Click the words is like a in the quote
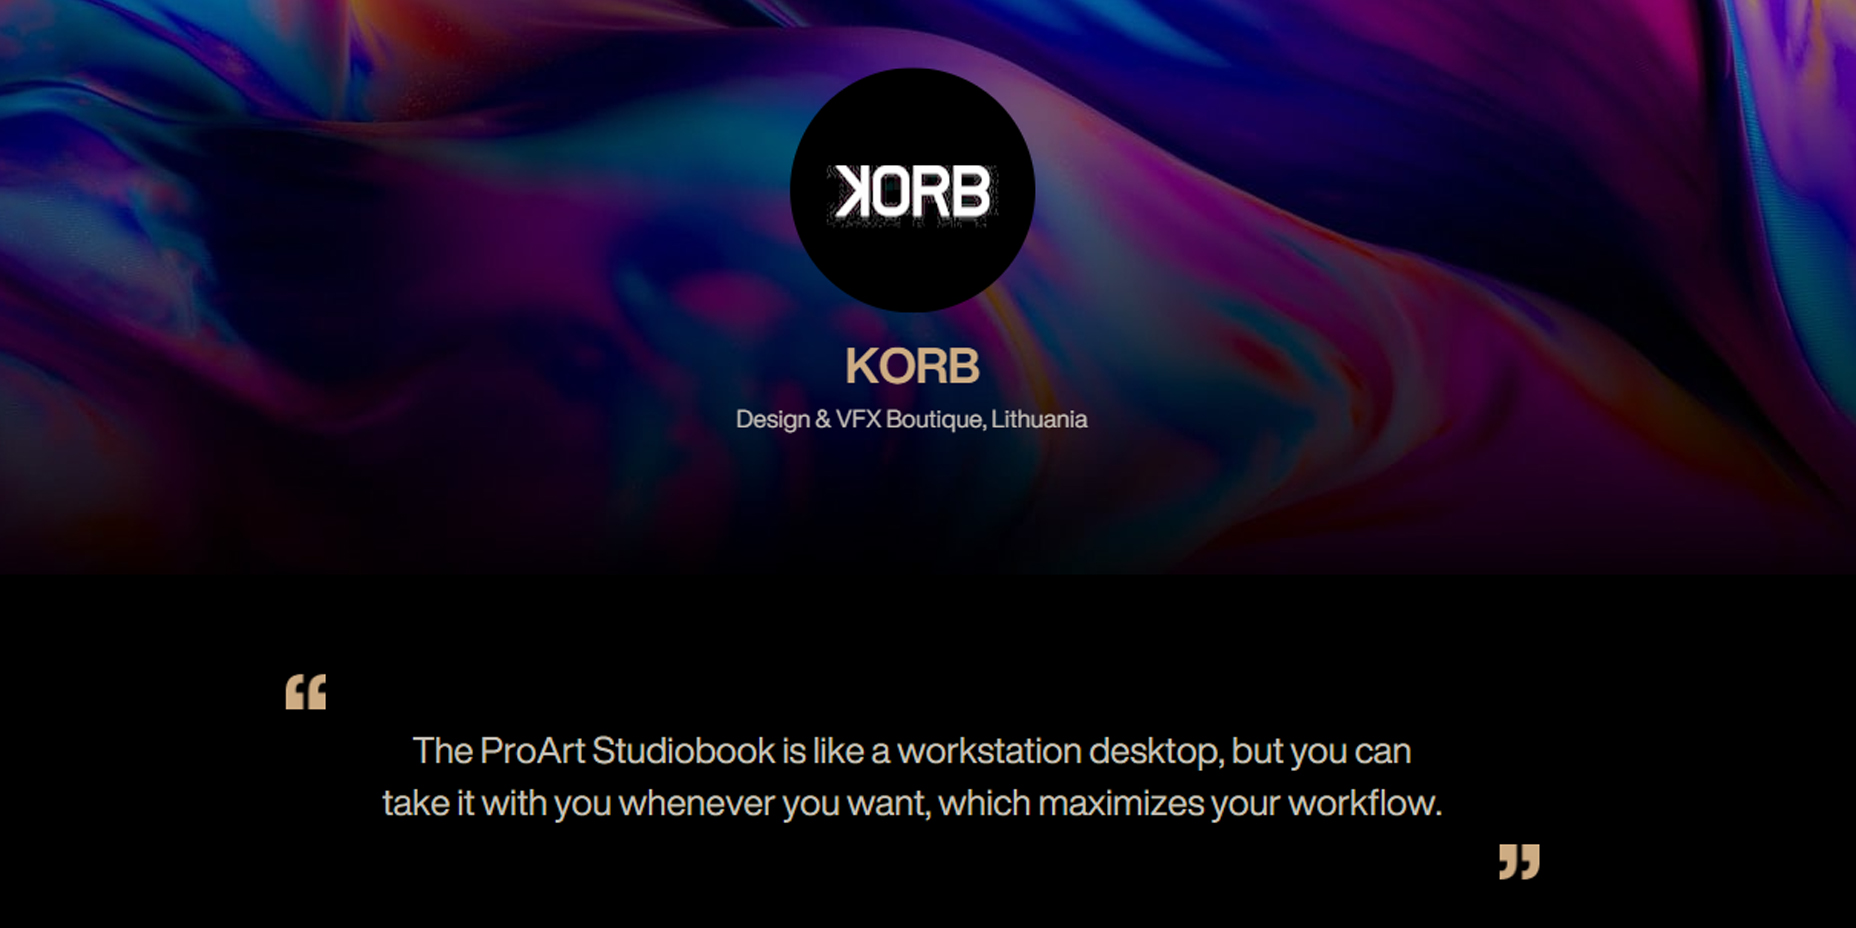The width and height of the screenshot is (1856, 928). pos(836,751)
